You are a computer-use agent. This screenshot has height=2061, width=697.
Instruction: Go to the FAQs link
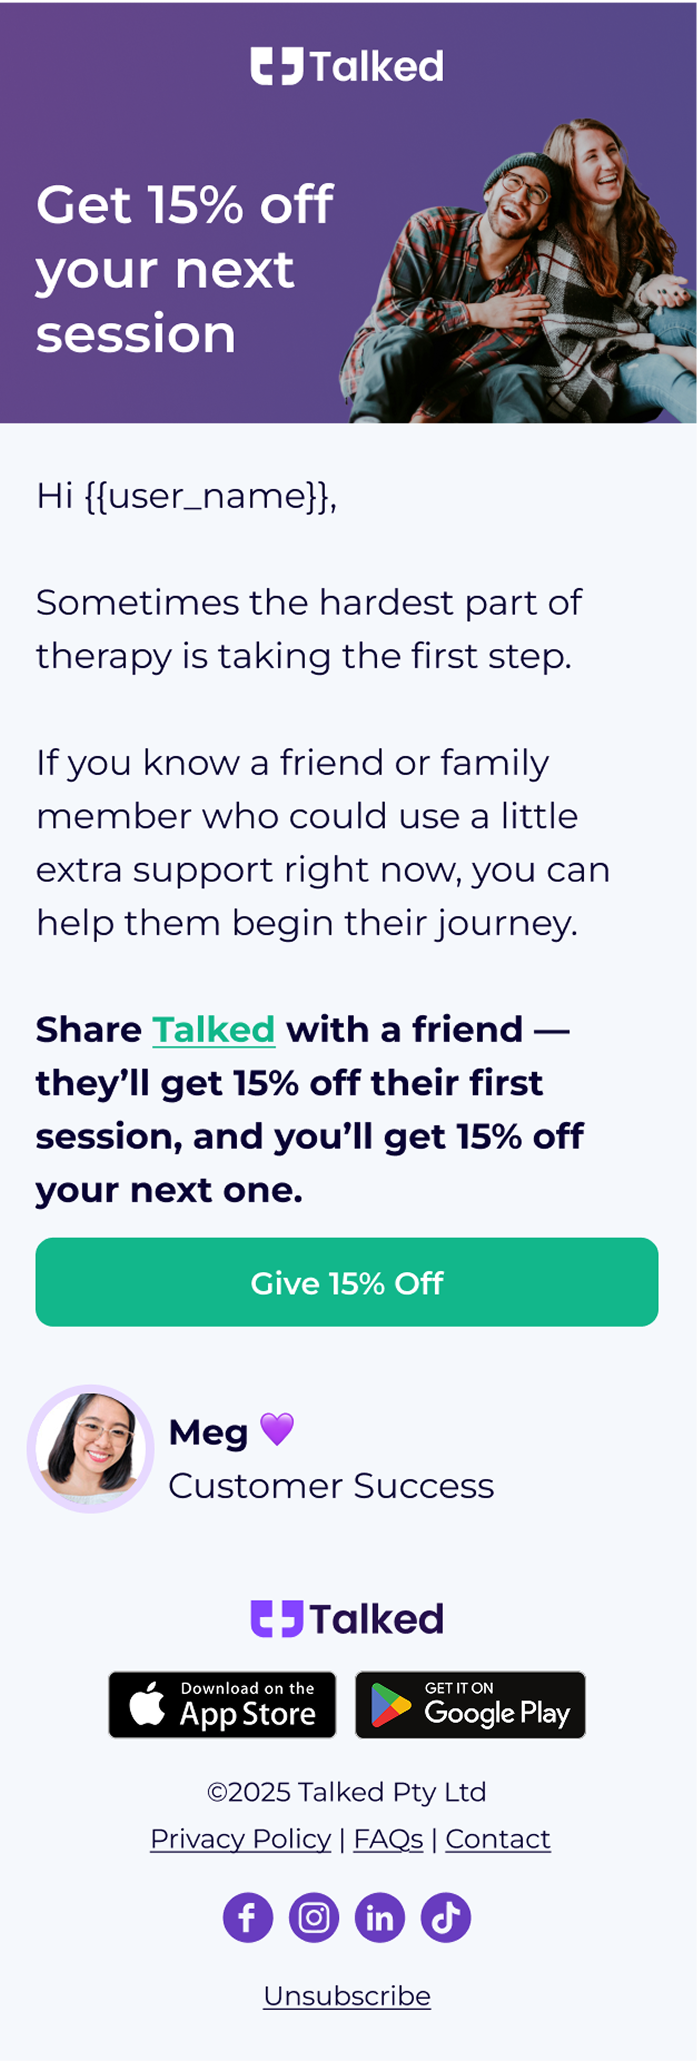pyautogui.click(x=388, y=1839)
